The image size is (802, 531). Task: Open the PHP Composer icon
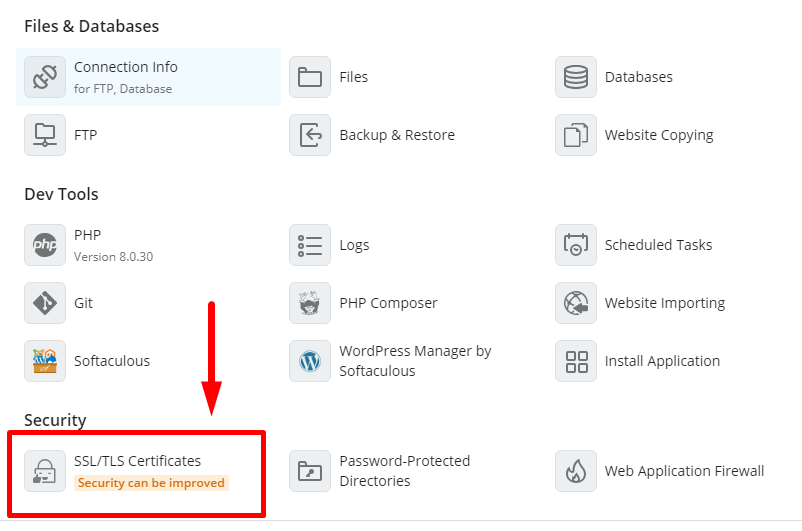click(x=310, y=303)
